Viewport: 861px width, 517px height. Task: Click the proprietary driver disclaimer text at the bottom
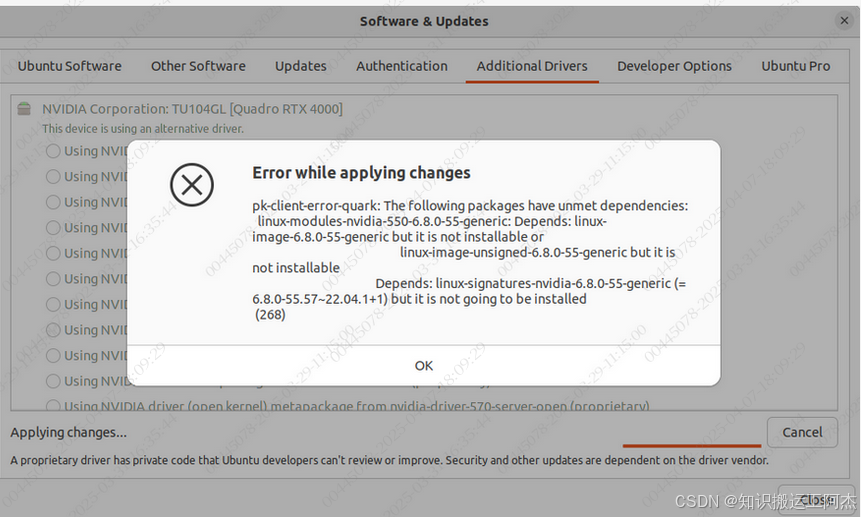coord(389,460)
